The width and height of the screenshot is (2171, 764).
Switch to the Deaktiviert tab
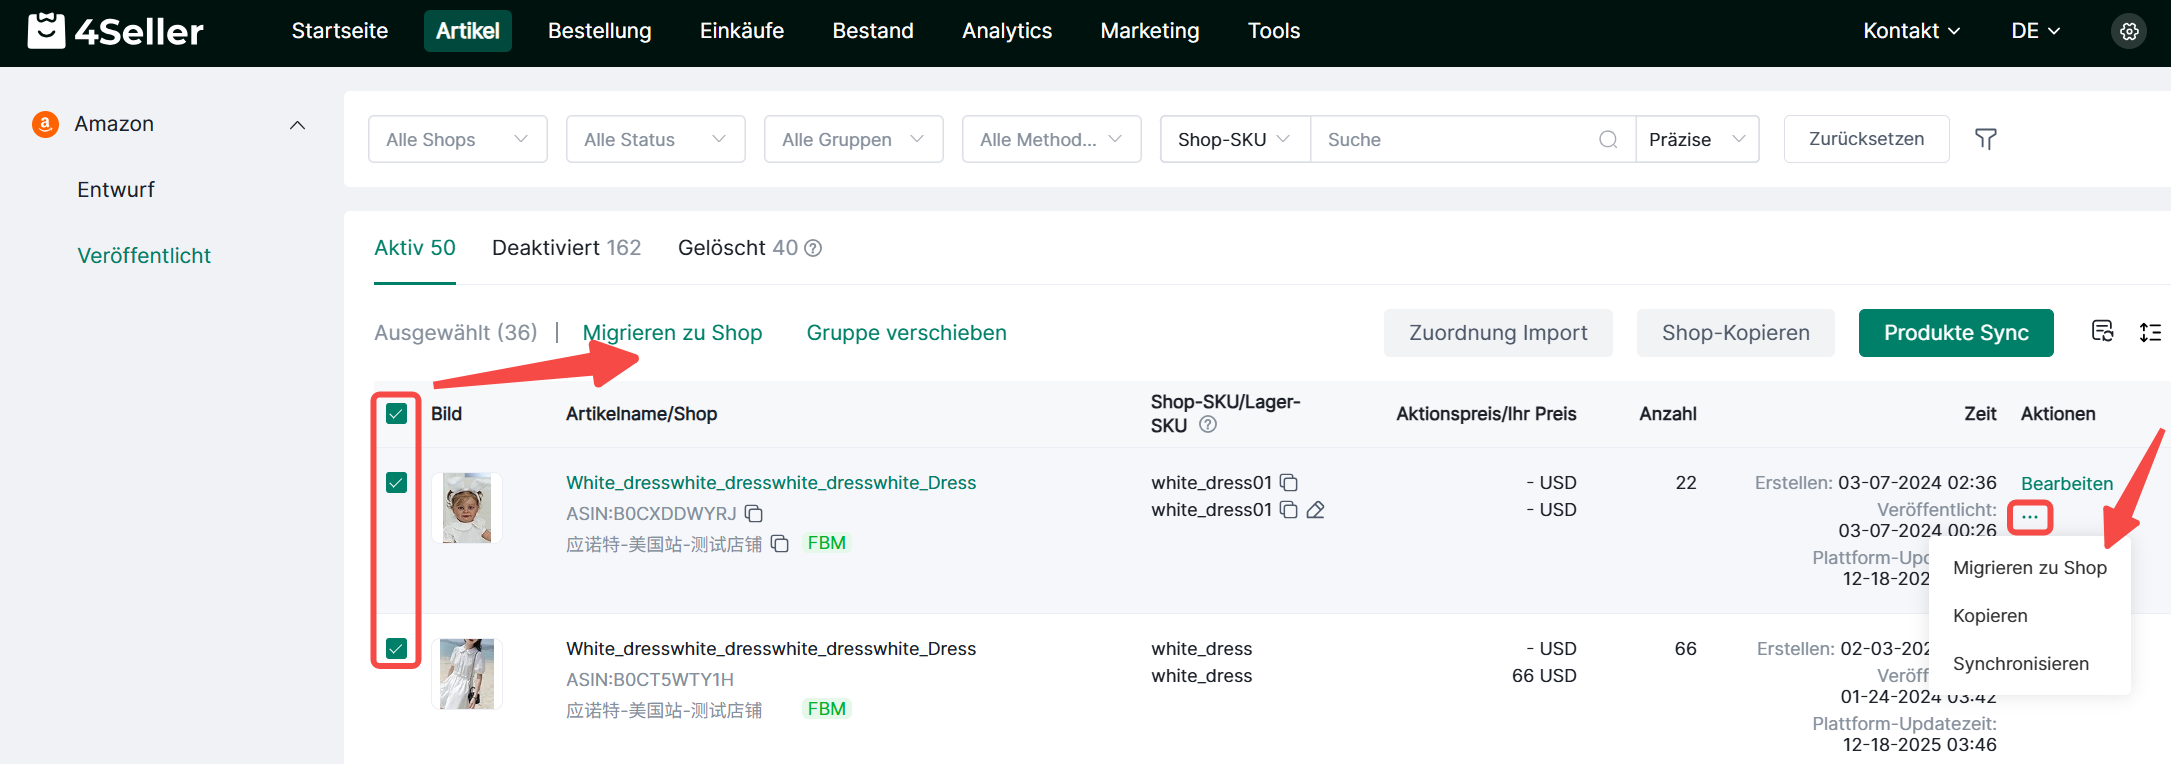566,248
